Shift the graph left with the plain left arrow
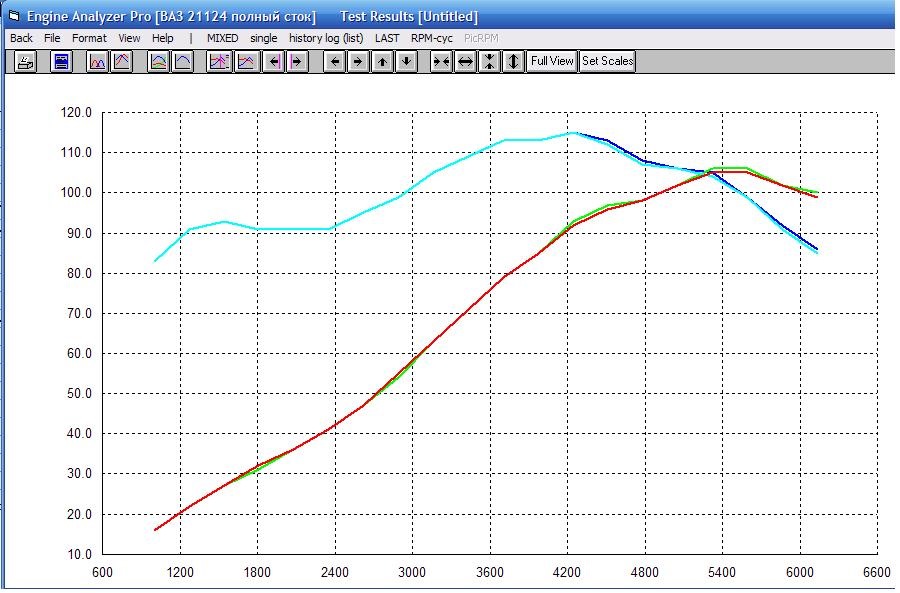900x593 pixels. pyautogui.click(x=335, y=61)
